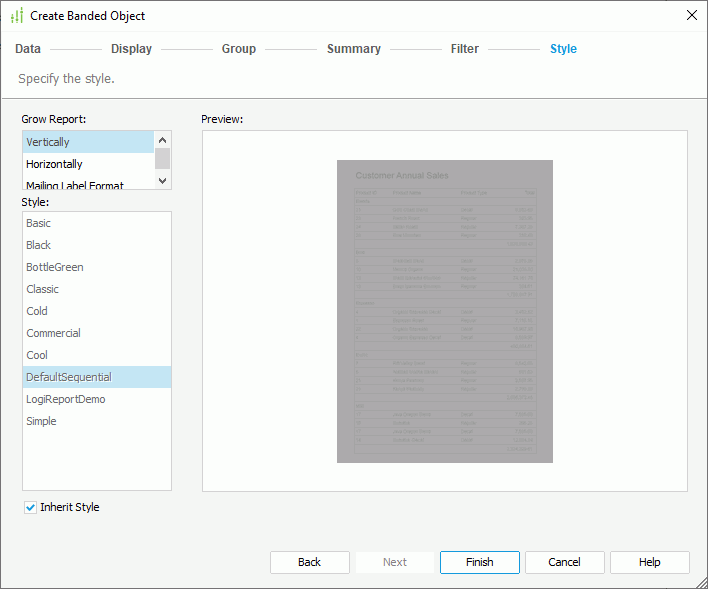The height and width of the screenshot is (589, 708).
Task: Choose the Commercial style
Action: [54, 333]
